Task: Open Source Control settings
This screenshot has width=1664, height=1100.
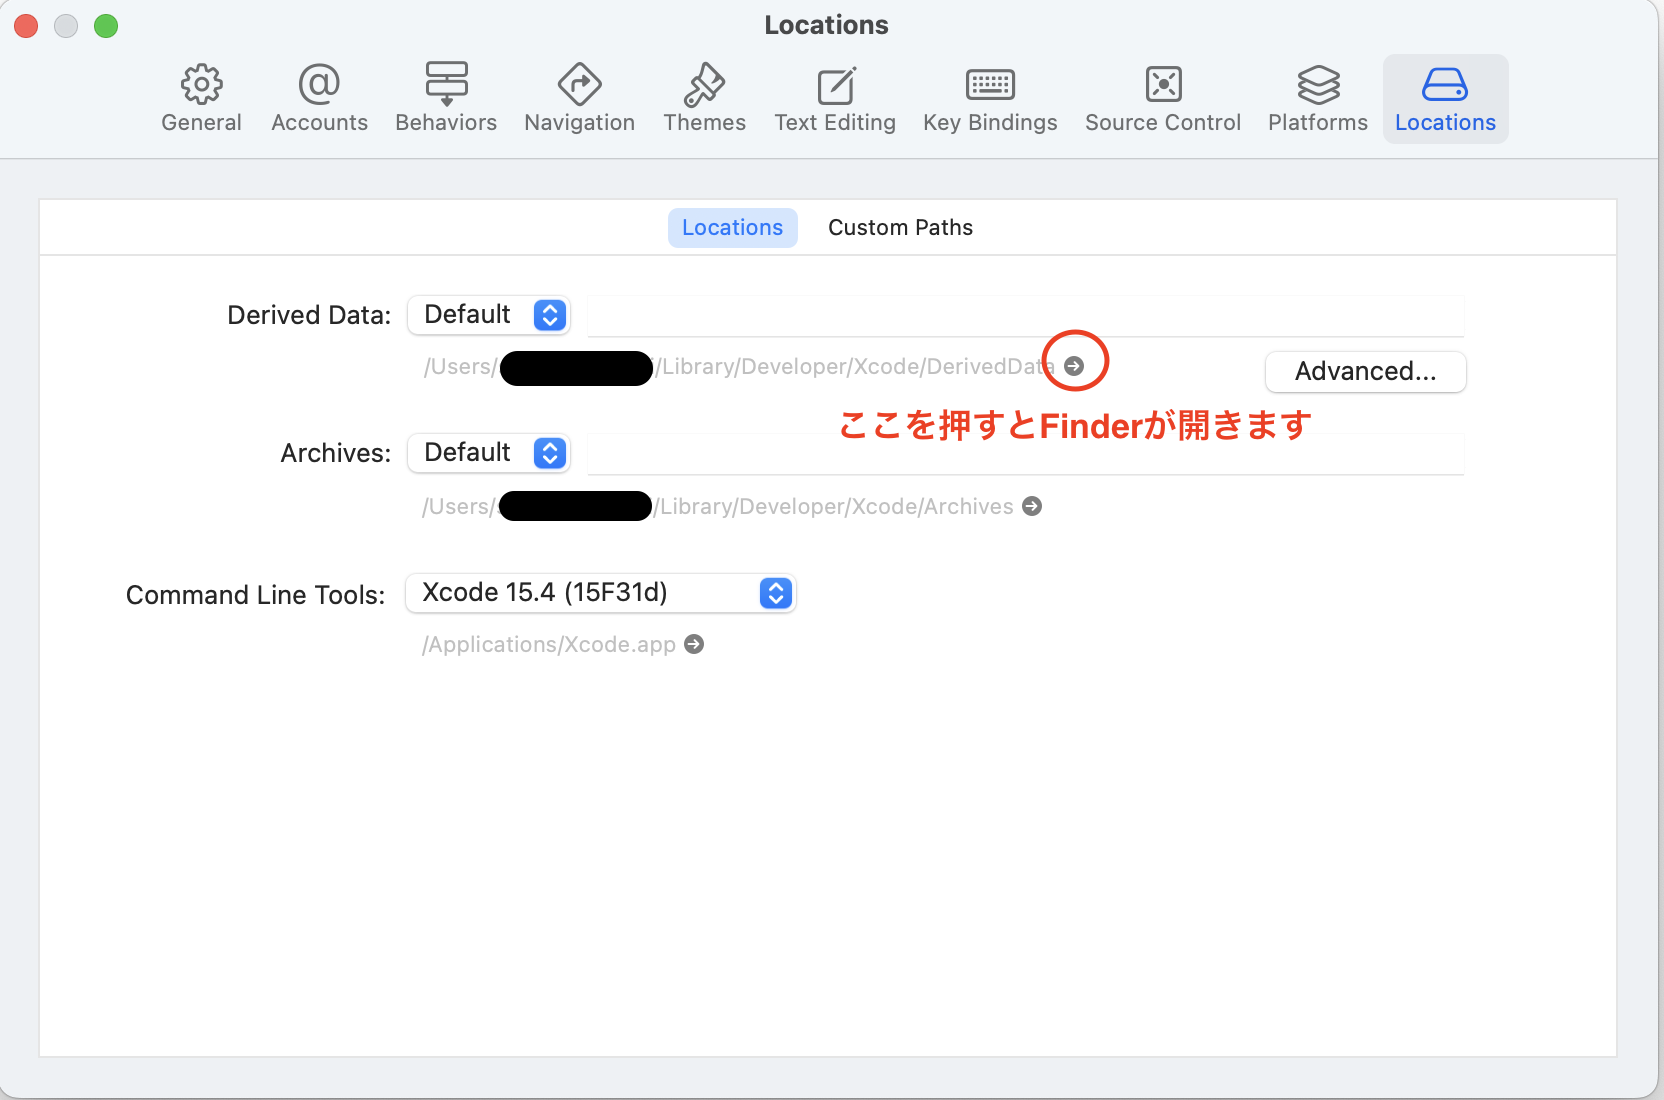Action: [x=1162, y=97]
